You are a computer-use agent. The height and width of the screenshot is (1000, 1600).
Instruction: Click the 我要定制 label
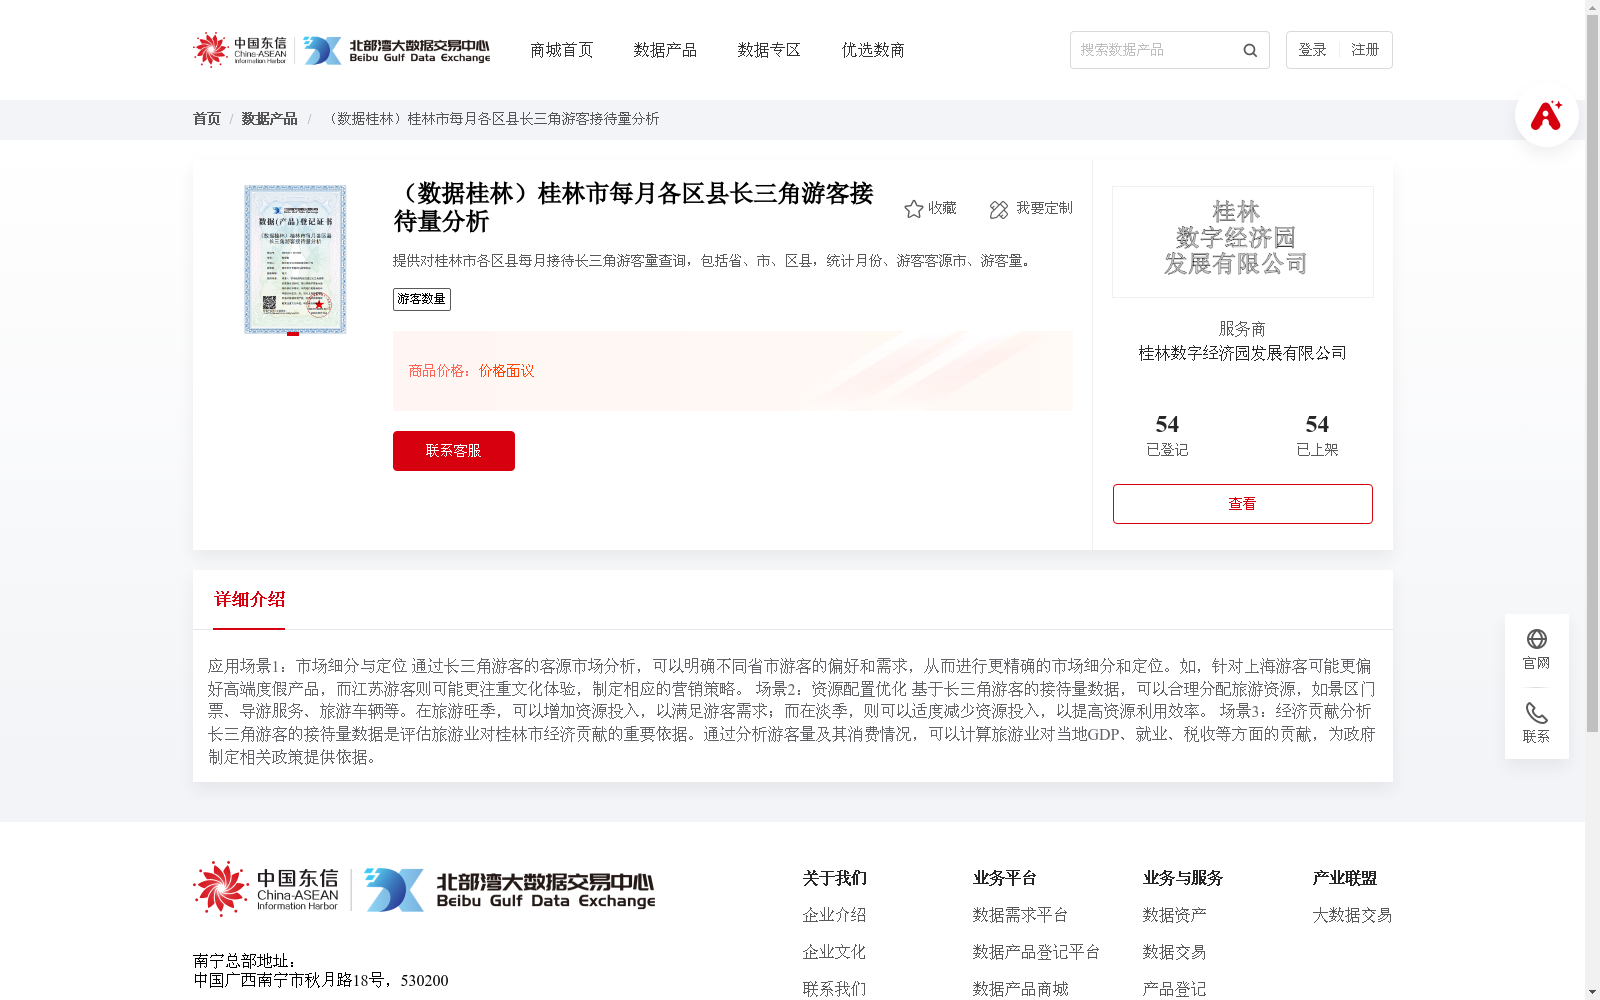click(x=1044, y=208)
